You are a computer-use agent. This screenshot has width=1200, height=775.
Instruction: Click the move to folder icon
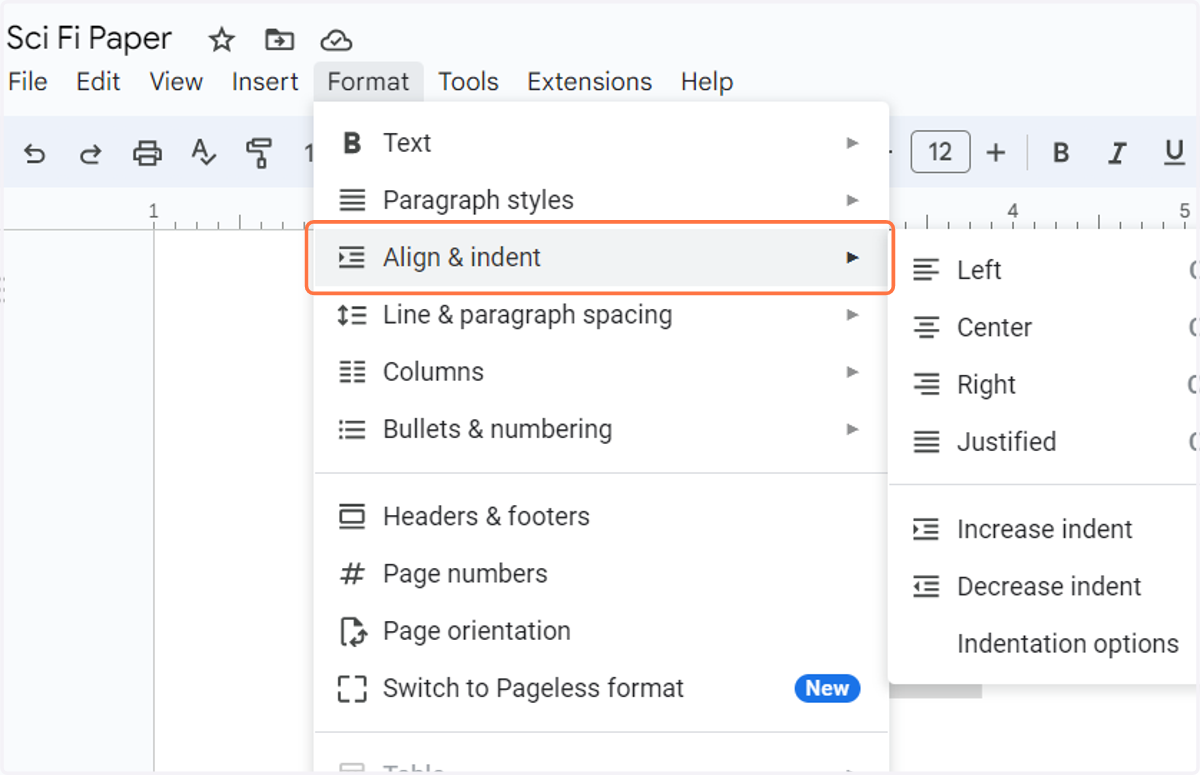(279, 40)
